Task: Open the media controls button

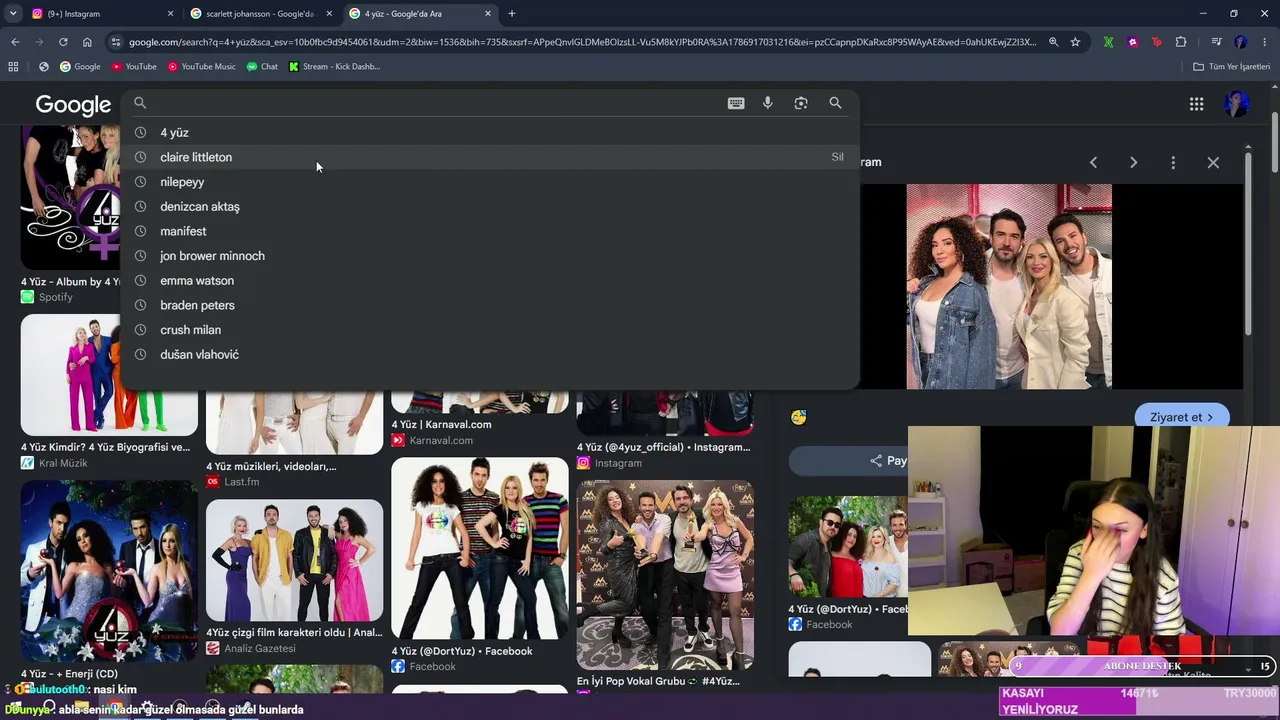Action: tap(1216, 42)
